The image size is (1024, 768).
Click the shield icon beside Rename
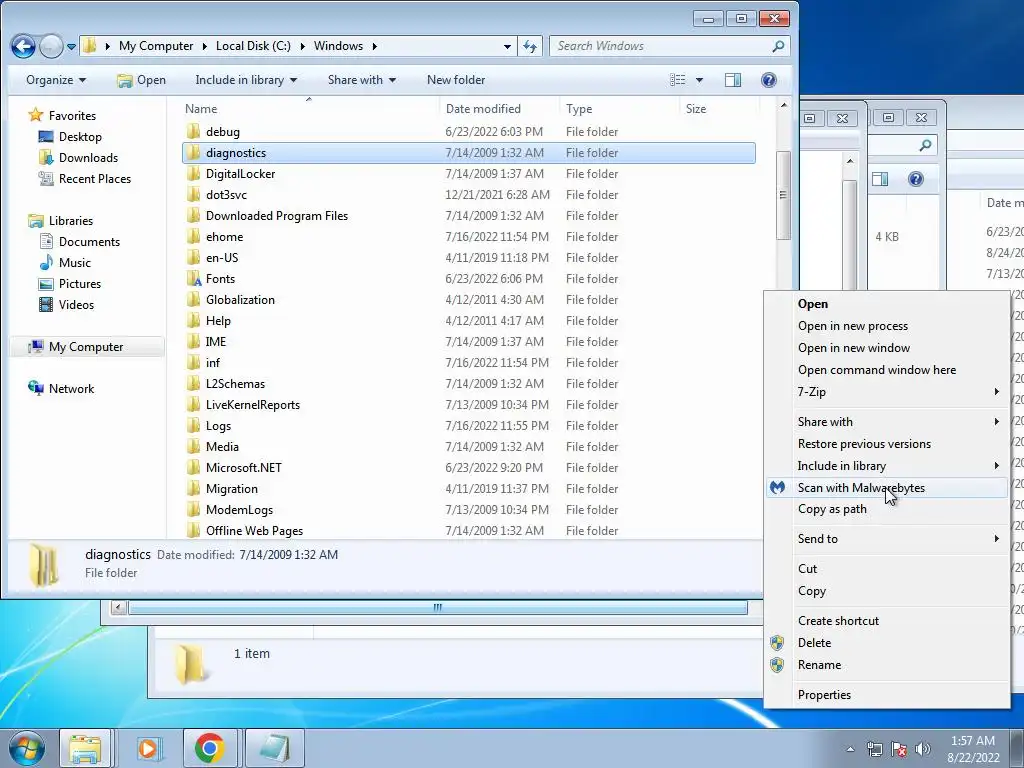(x=776, y=665)
